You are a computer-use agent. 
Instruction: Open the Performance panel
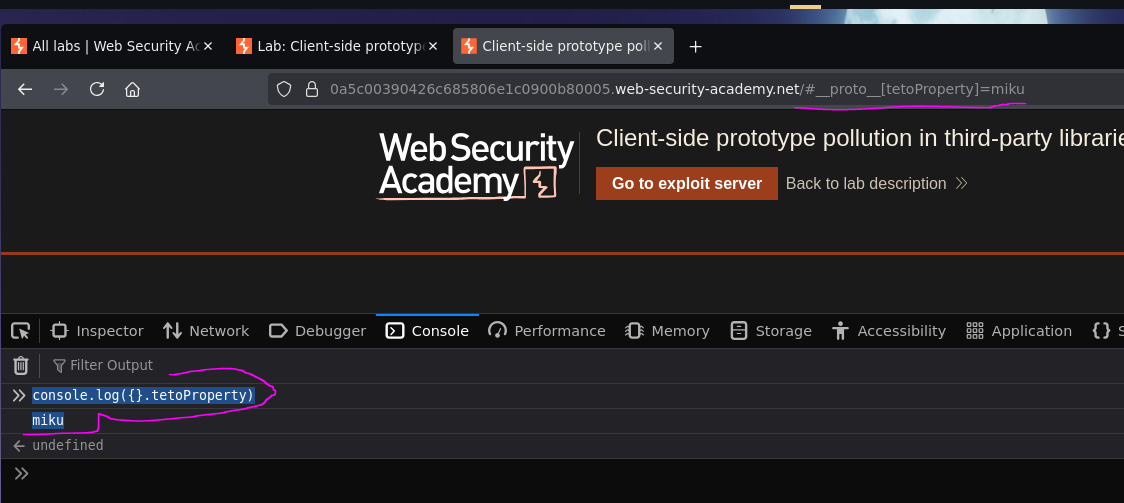(x=547, y=331)
